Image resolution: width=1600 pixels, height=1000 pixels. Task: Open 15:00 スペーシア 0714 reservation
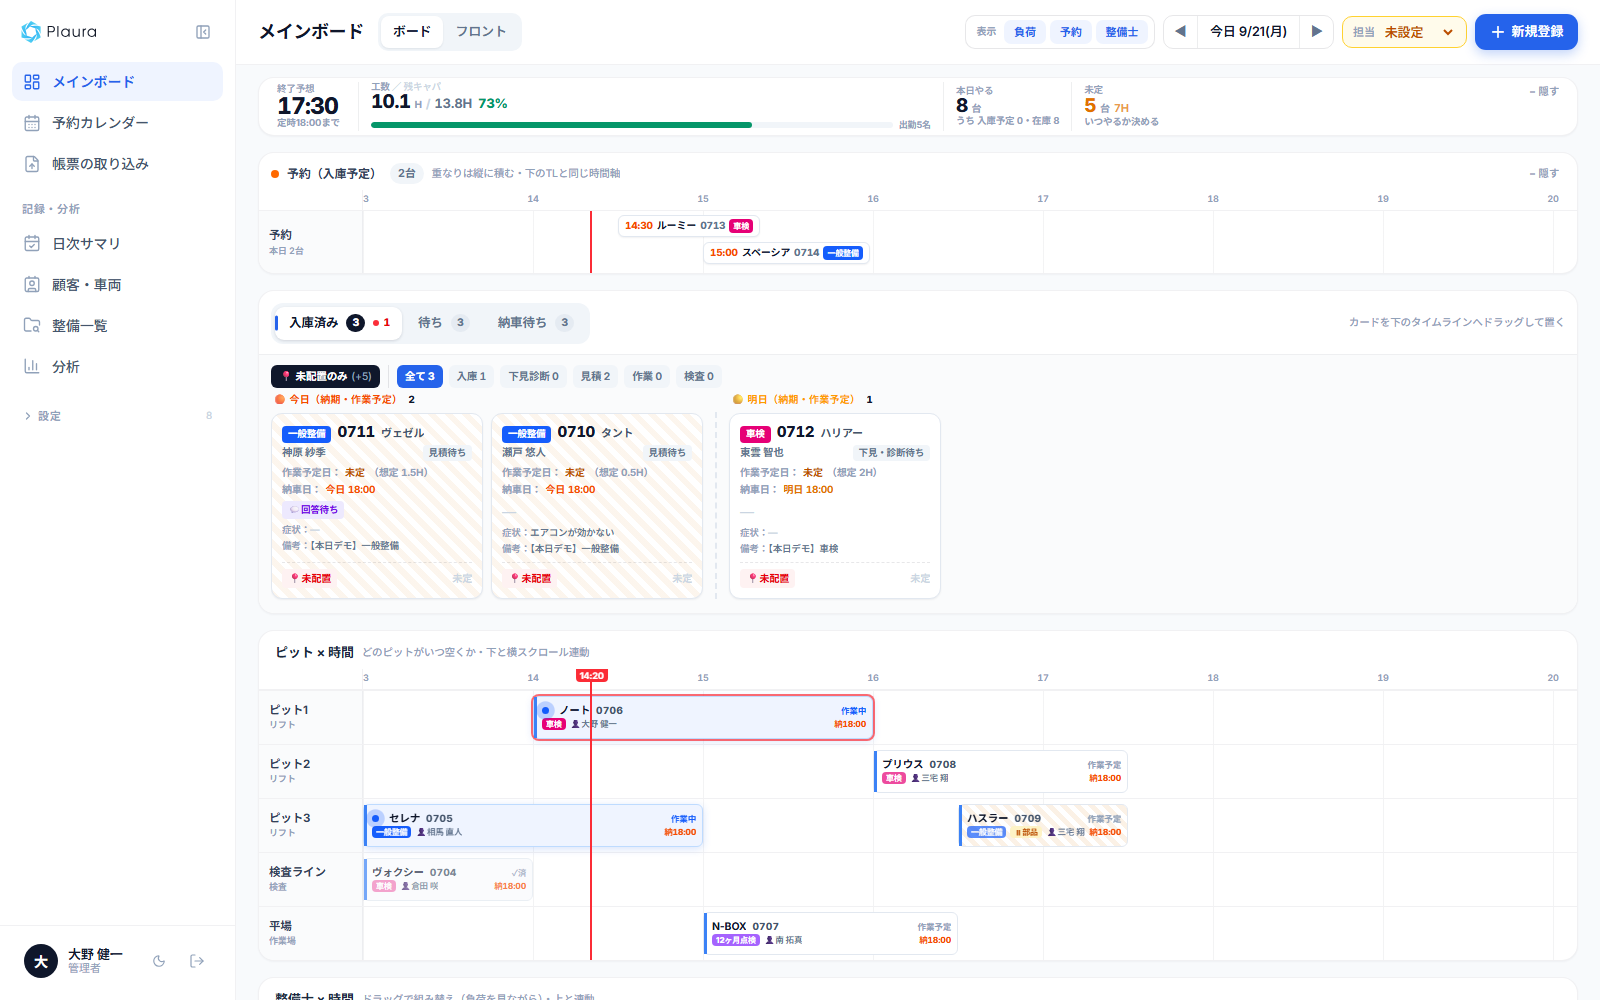pos(786,253)
